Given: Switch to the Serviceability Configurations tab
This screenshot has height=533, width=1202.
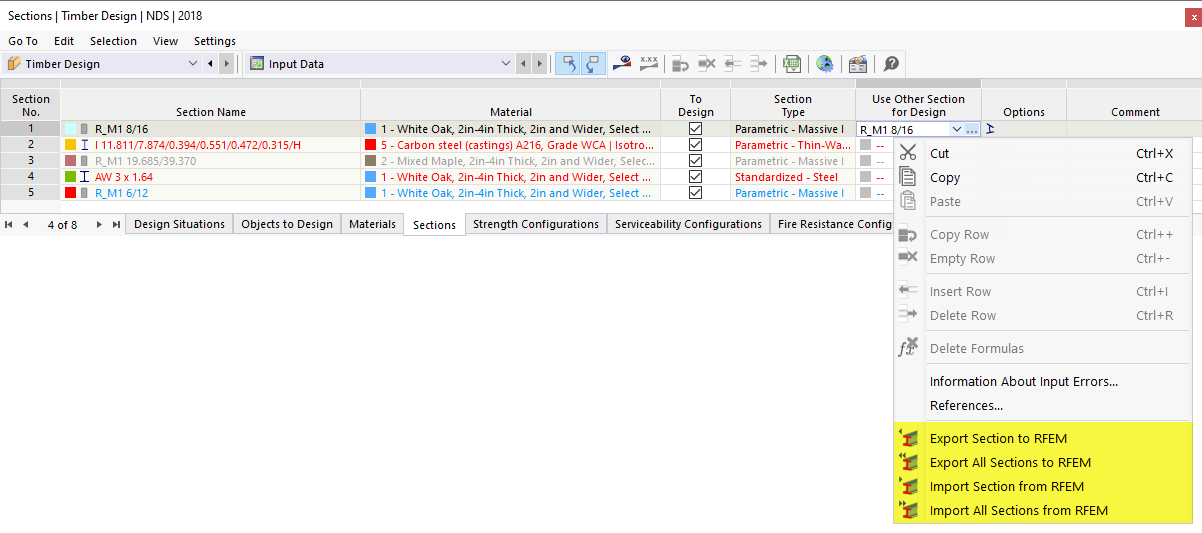Looking at the screenshot, I should [x=688, y=224].
